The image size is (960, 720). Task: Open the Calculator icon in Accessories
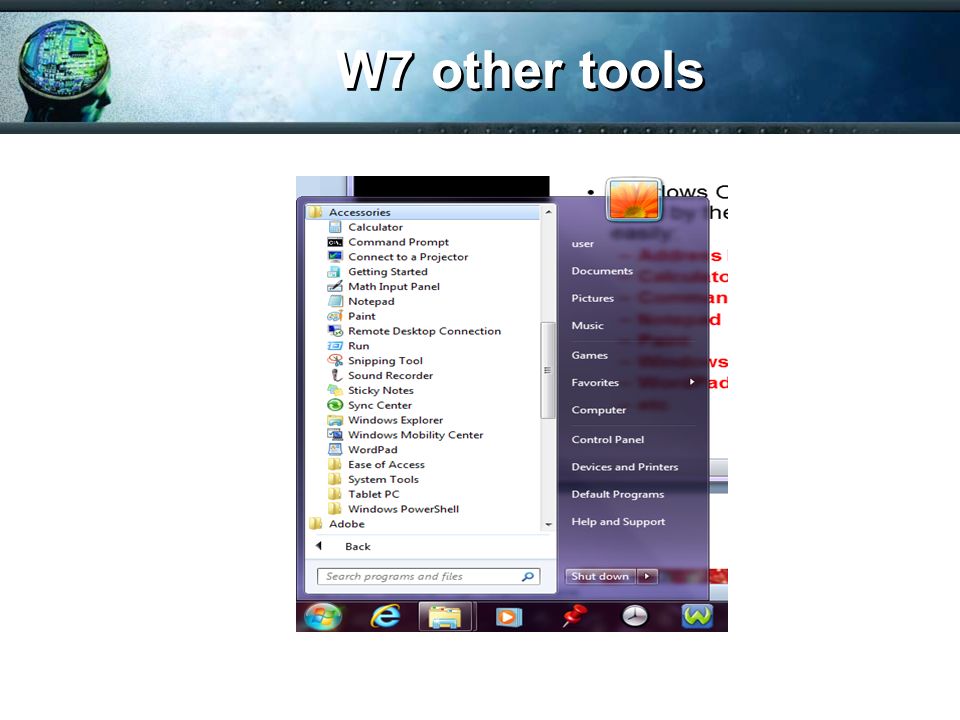pyautogui.click(x=335, y=227)
